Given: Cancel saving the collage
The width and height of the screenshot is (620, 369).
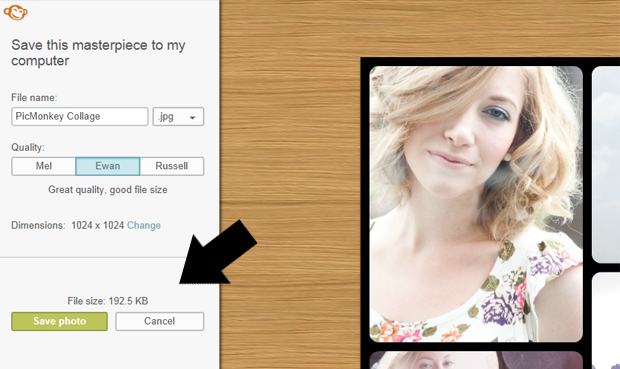Looking at the screenshot, I should tap(160, 321).
